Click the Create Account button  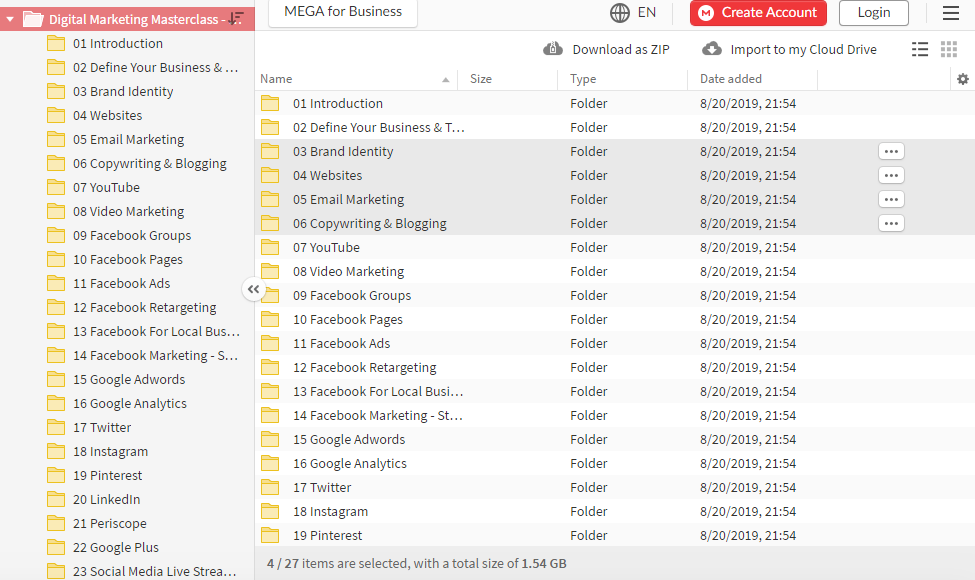[758, 12]
